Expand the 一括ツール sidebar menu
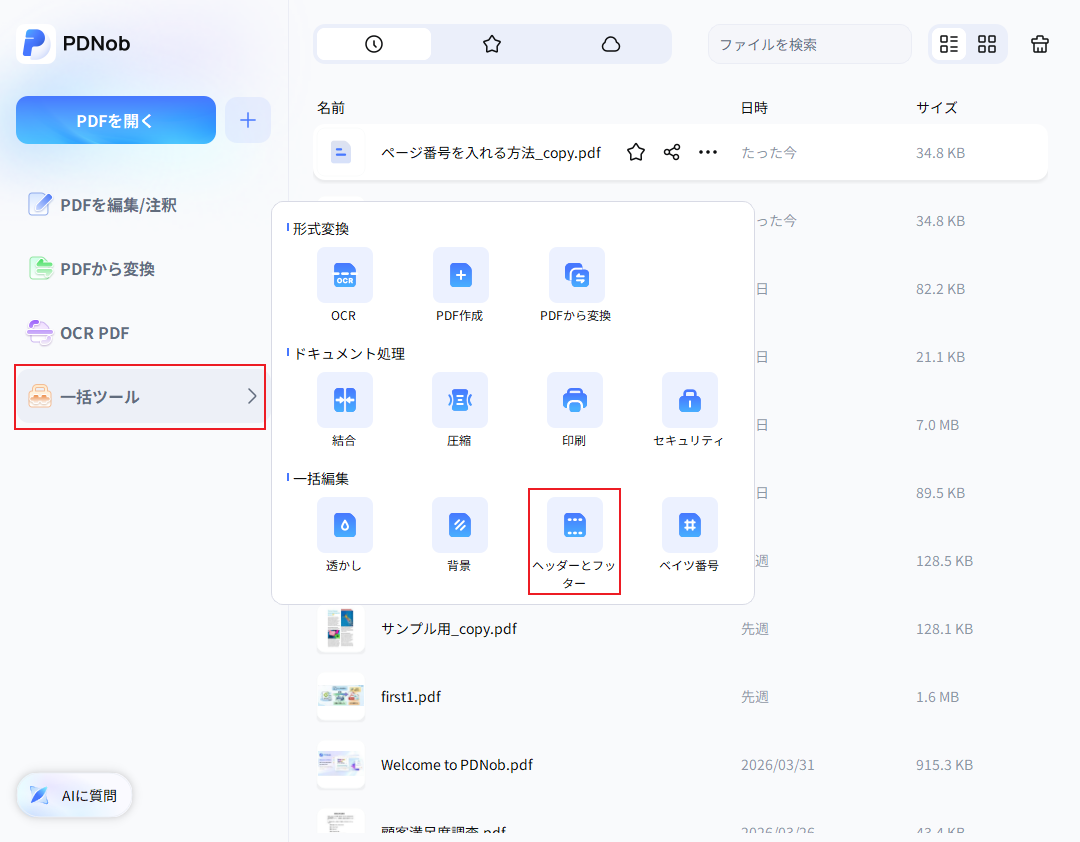Viewport: 1080px width, 842px height. point(139,397)
